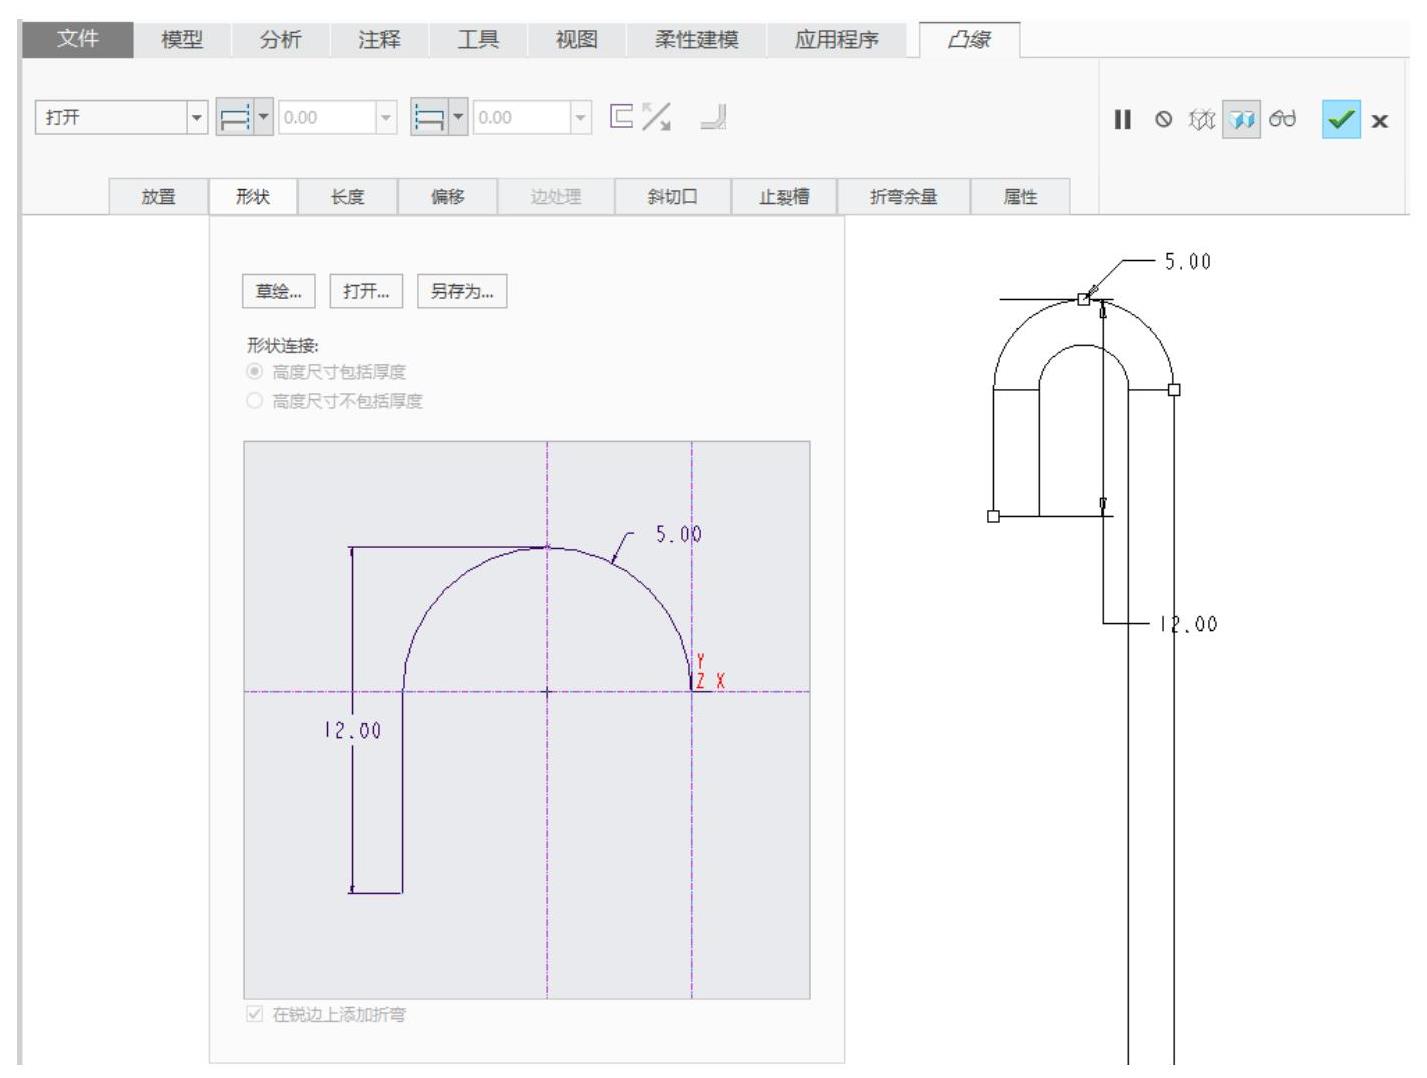Open the 属性 panel tab
Viewport: 1427px width, 1078px height.
(x=1020, y=197)
